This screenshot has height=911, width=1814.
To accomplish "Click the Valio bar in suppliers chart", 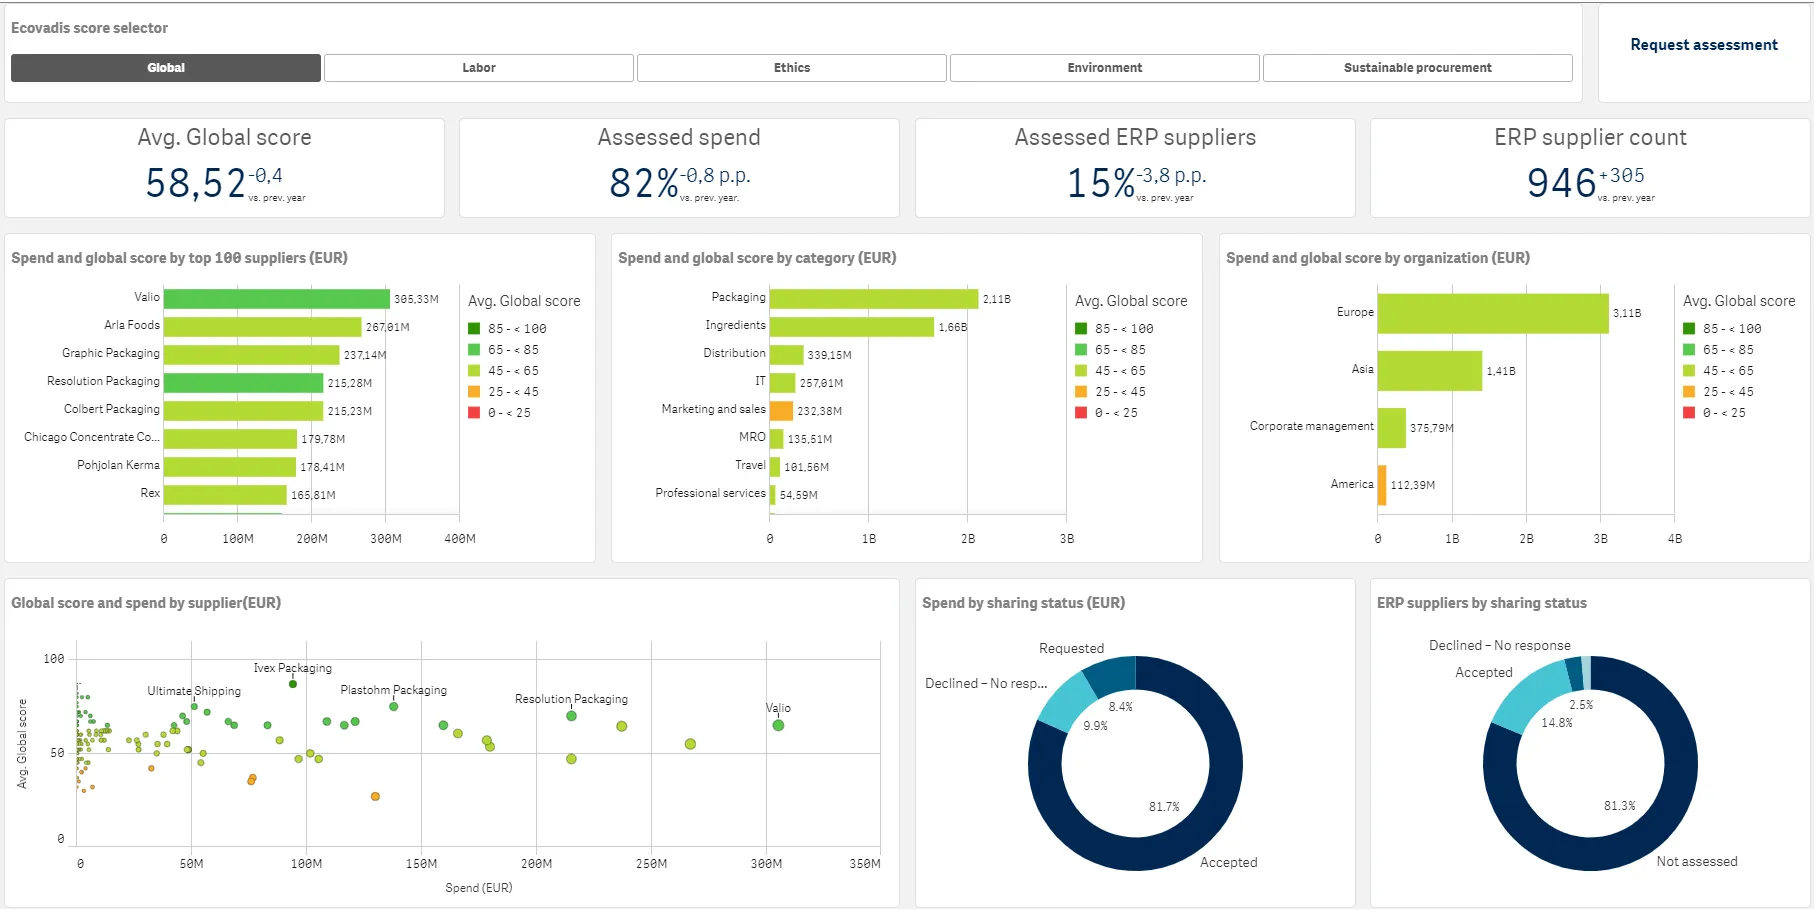I will pos(276,299).
